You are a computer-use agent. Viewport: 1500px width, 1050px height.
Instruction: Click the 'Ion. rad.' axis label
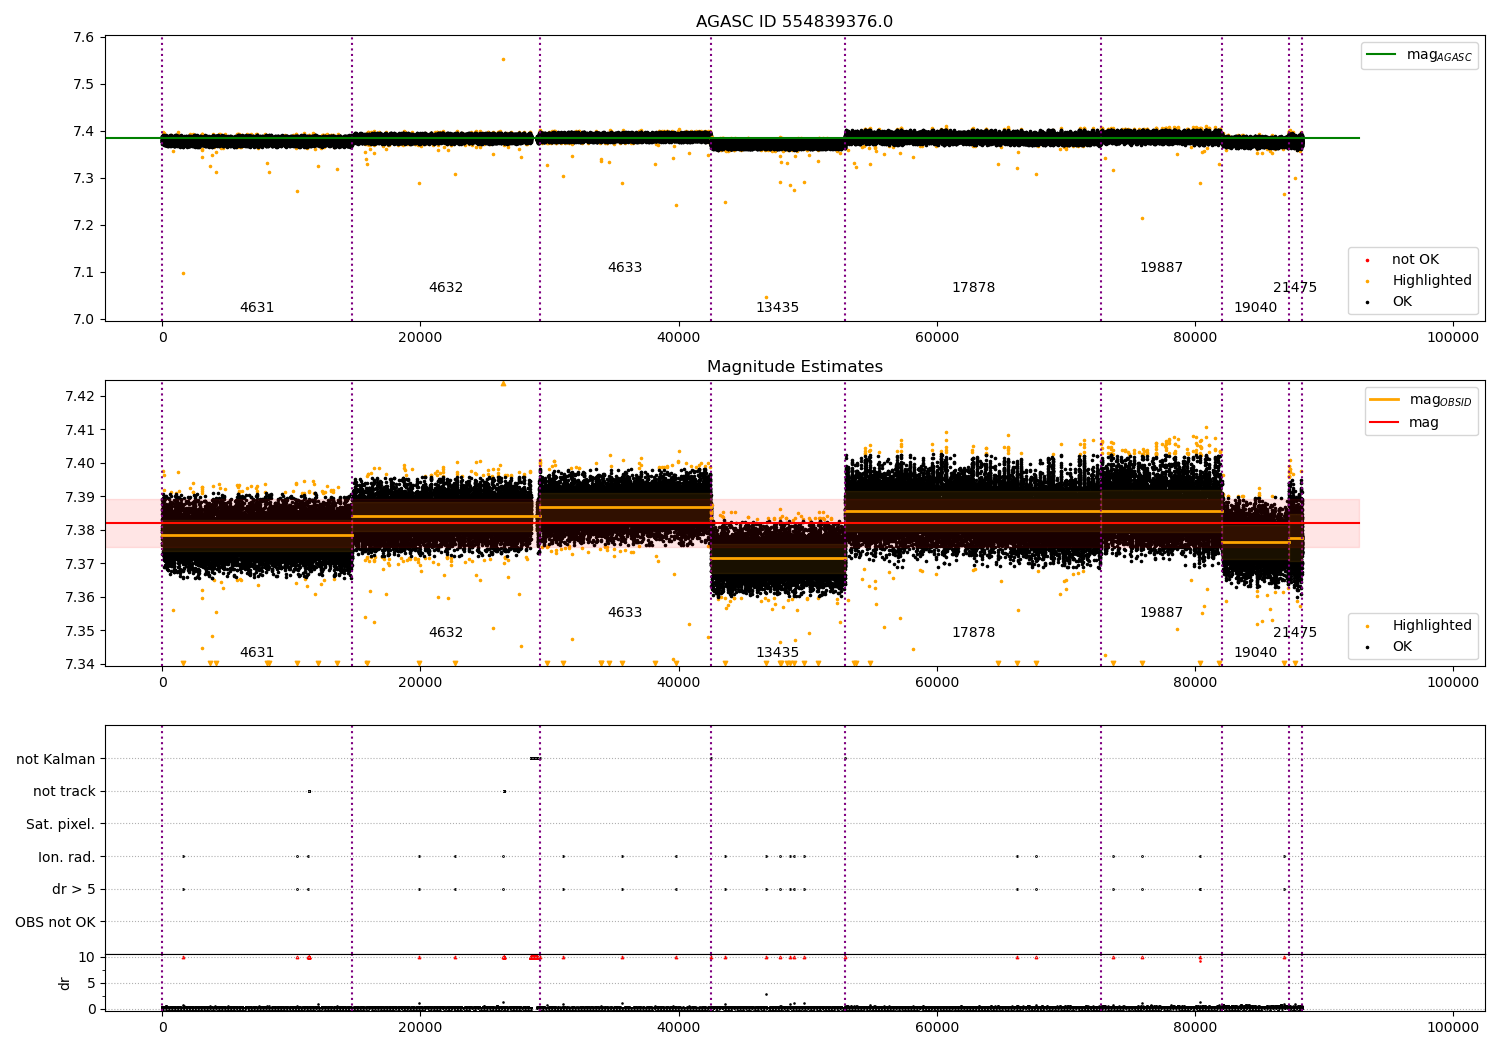coord(67,857)
